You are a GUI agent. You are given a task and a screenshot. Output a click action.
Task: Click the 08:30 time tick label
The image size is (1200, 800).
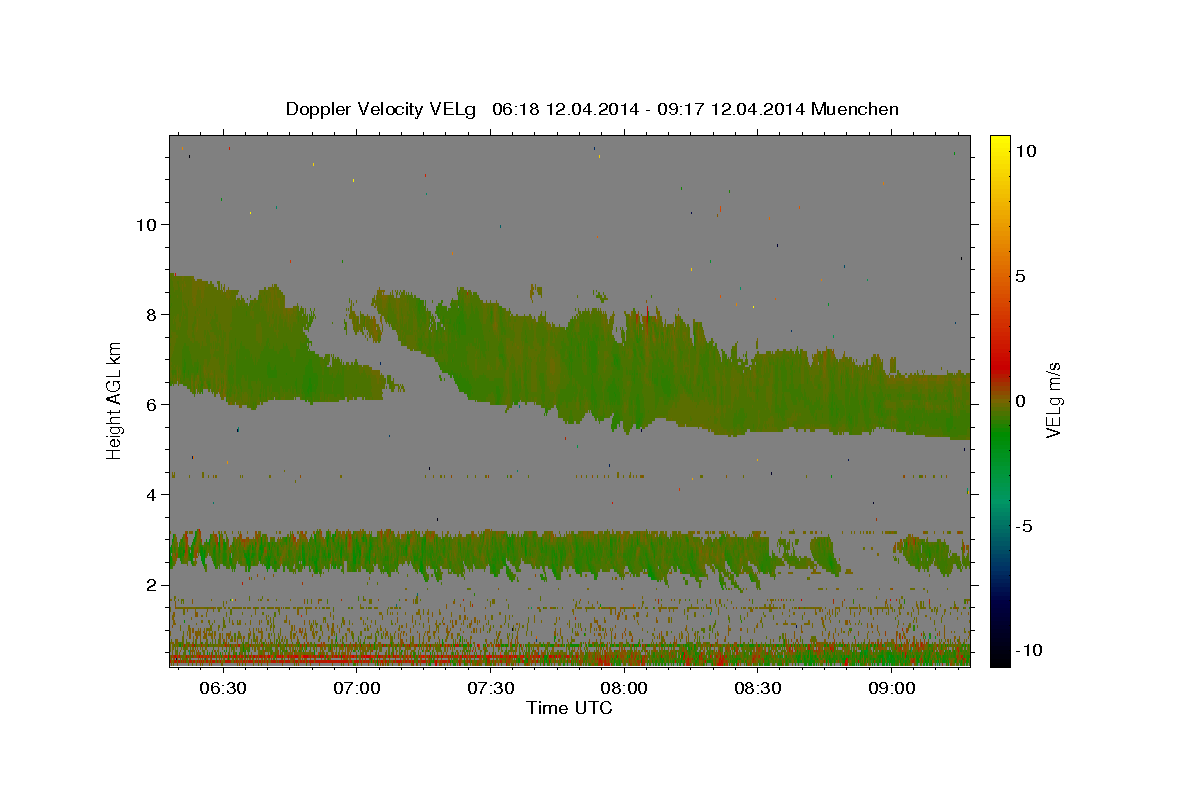(x=758, y=689)
